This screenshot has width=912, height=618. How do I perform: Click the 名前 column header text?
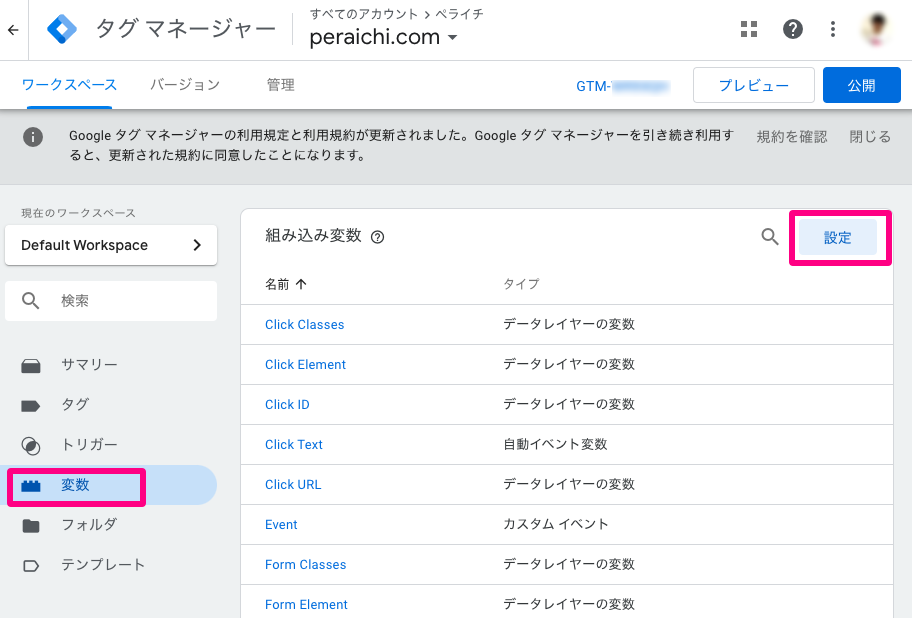click(277, 284)
